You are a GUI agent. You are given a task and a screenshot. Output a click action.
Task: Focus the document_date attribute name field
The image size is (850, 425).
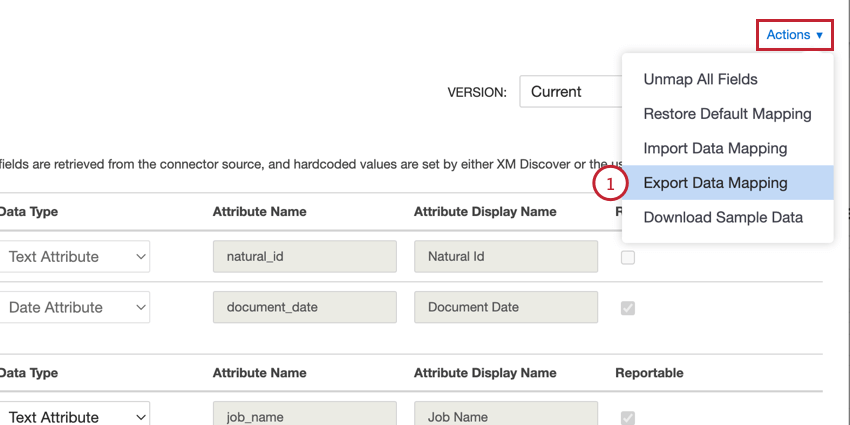click(305, 308)
